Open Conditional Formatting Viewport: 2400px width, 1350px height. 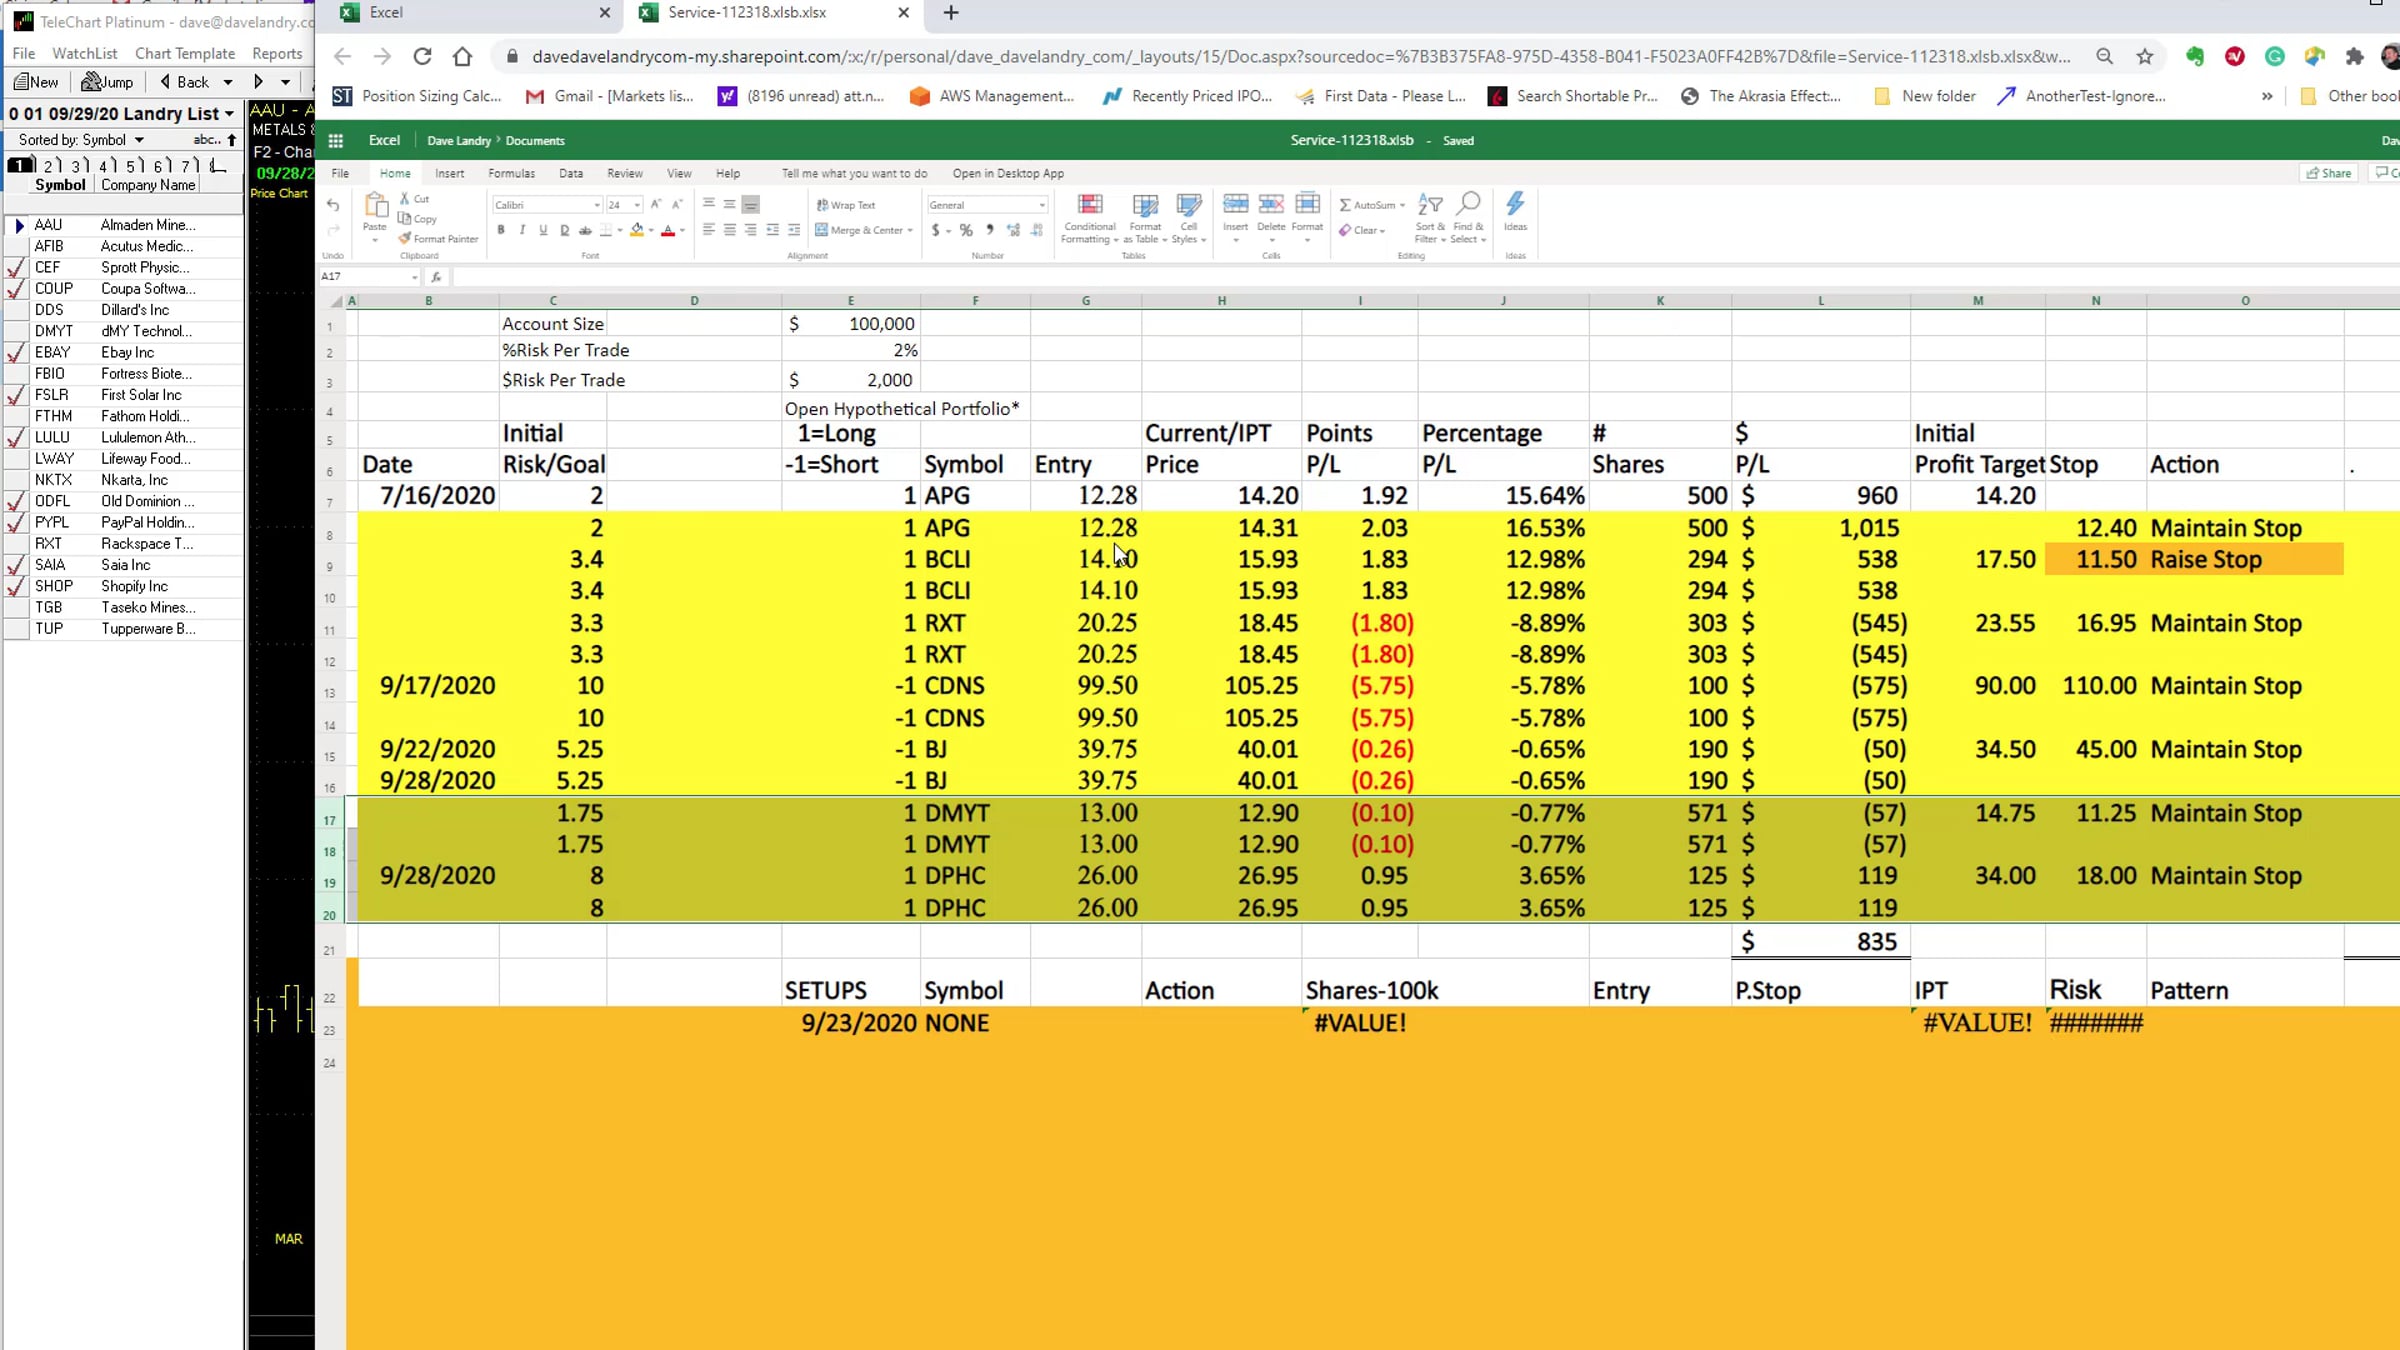pos(1090,218)
